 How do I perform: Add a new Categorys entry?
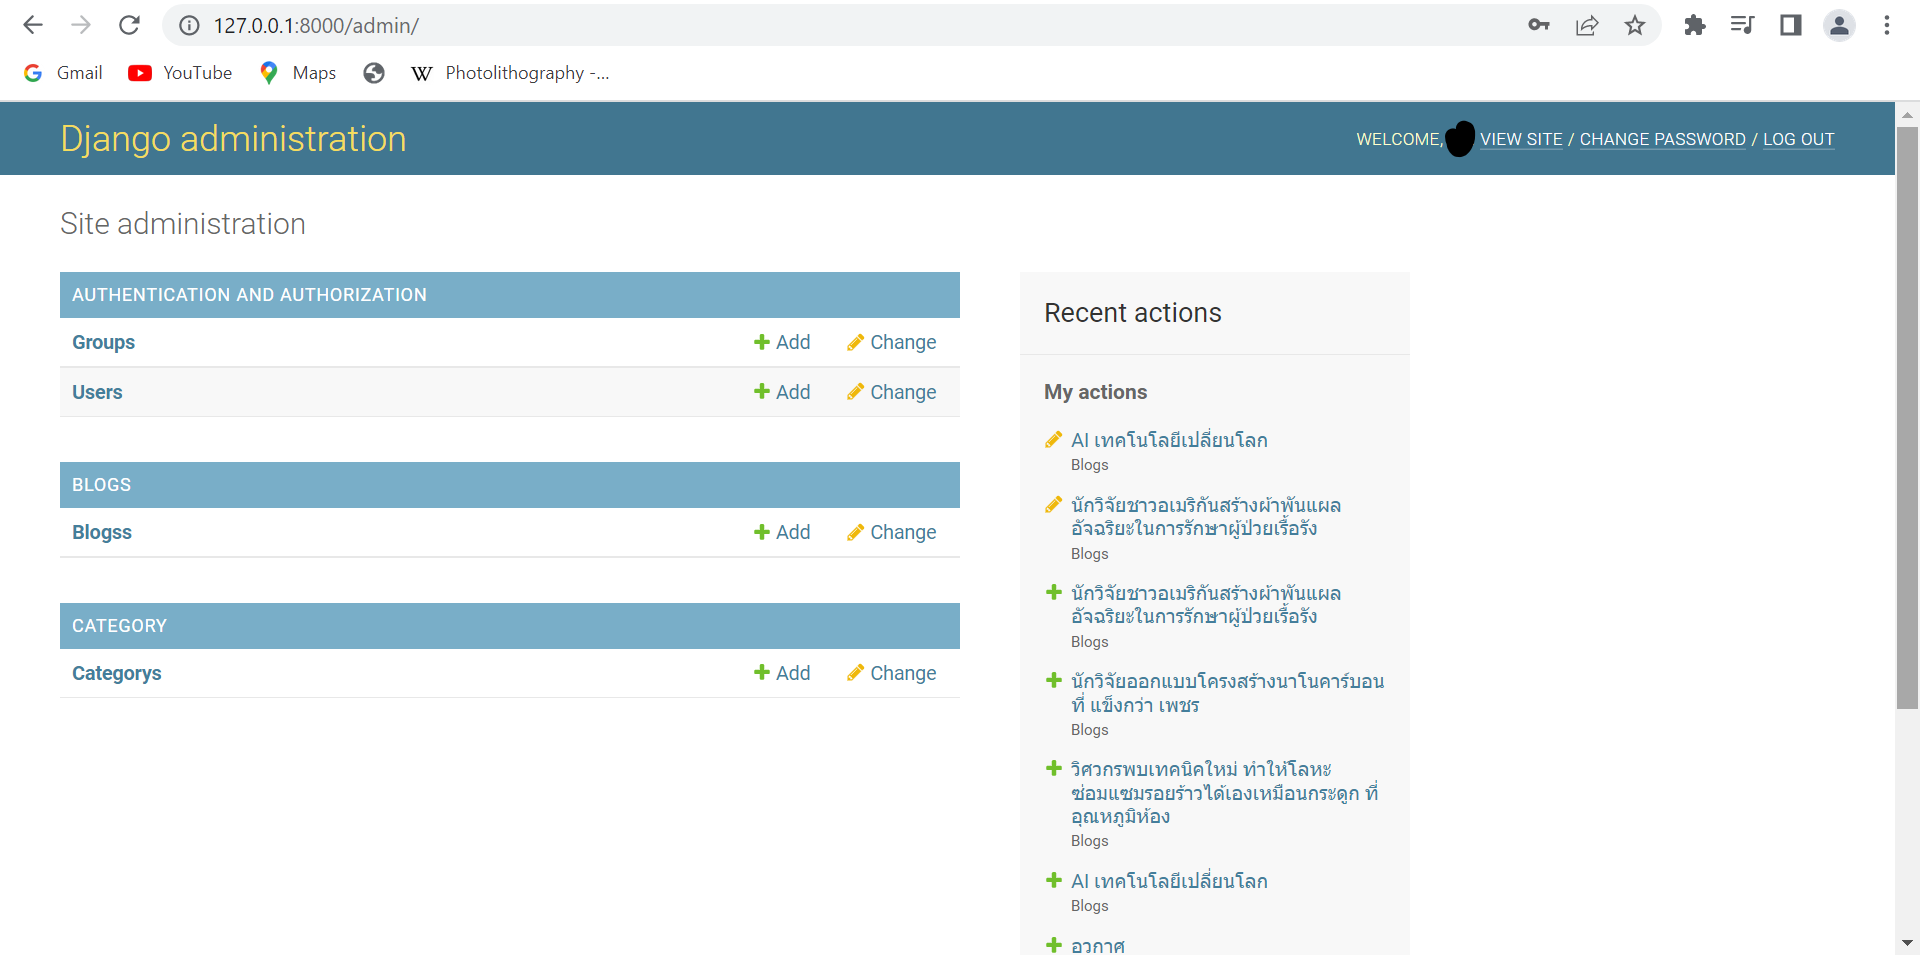pyautogui.click(x=782, y=673)
